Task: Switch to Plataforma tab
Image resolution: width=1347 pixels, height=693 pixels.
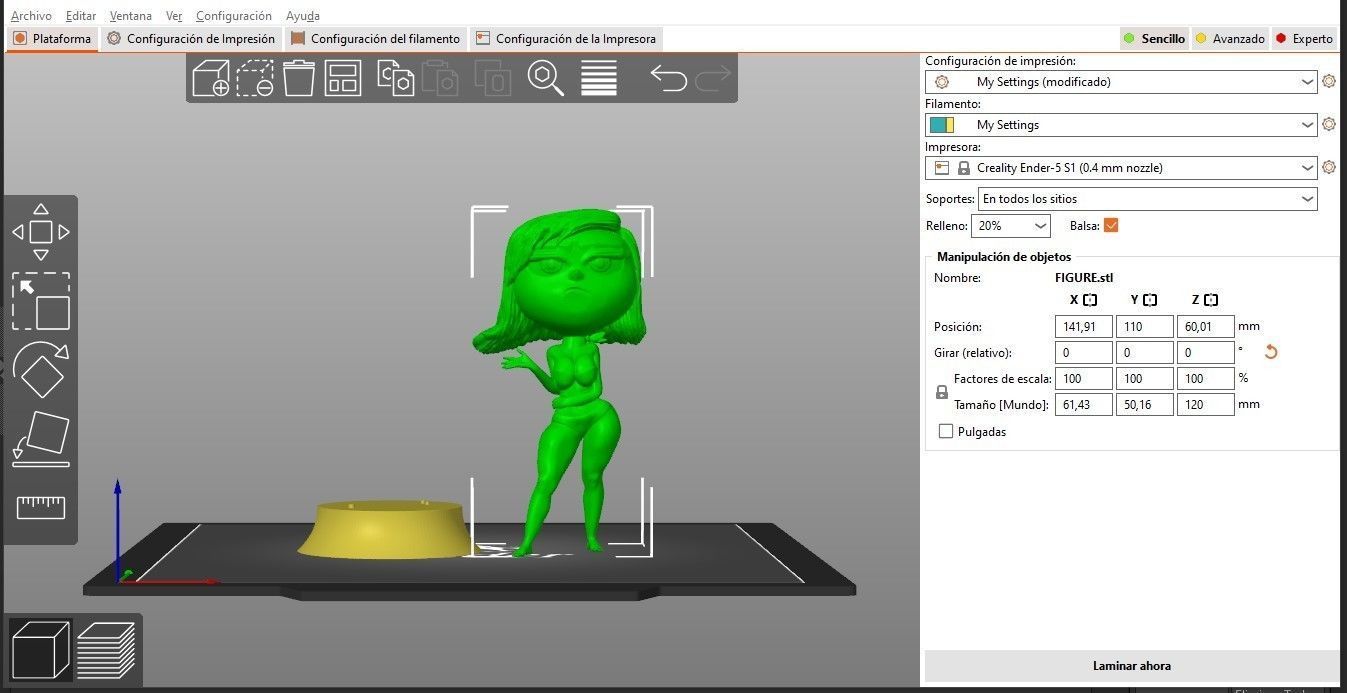Action: coord(52,39)
